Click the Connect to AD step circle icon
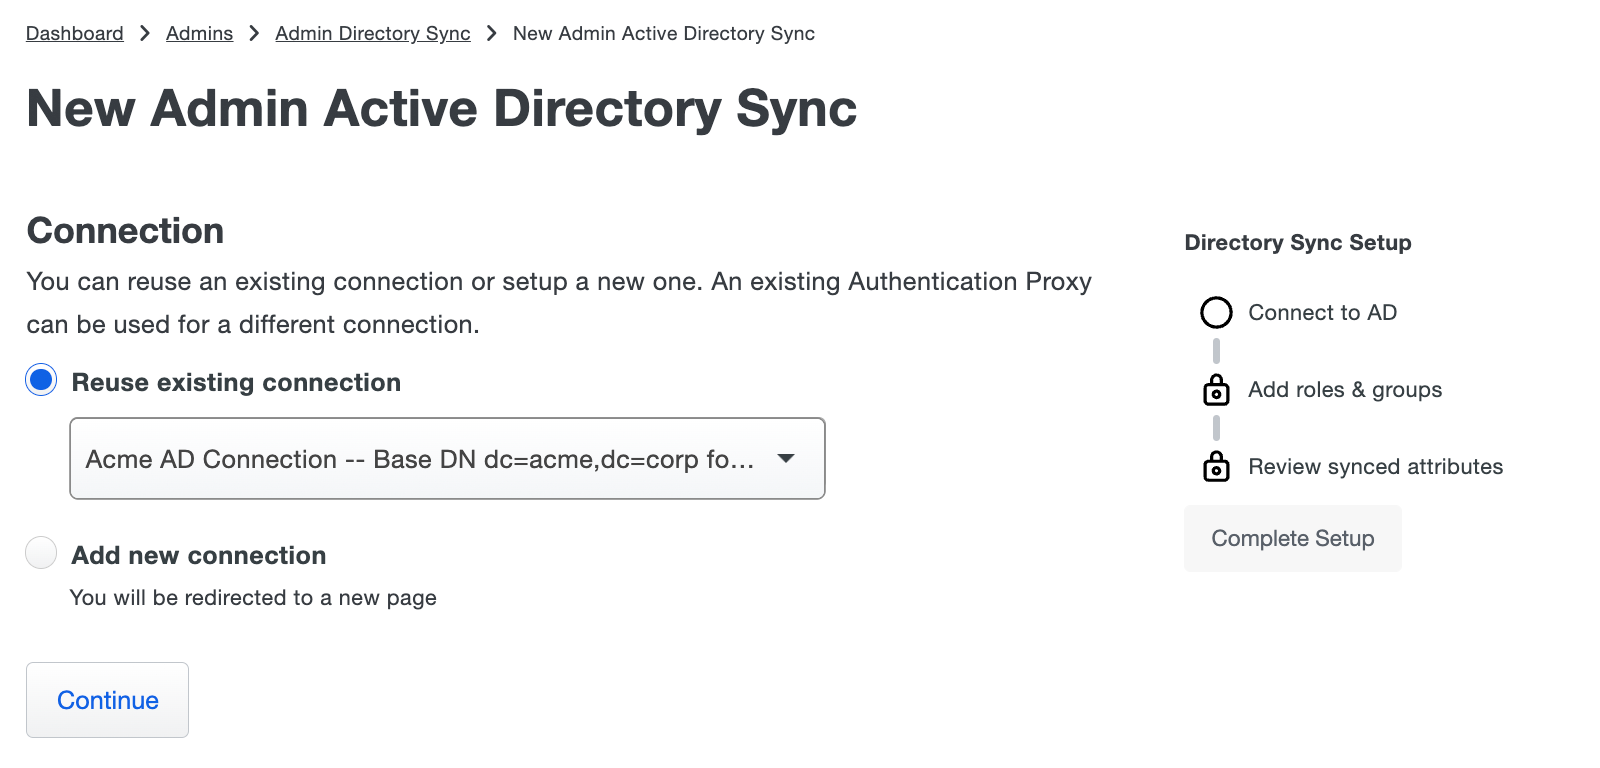 point(1216,312)
